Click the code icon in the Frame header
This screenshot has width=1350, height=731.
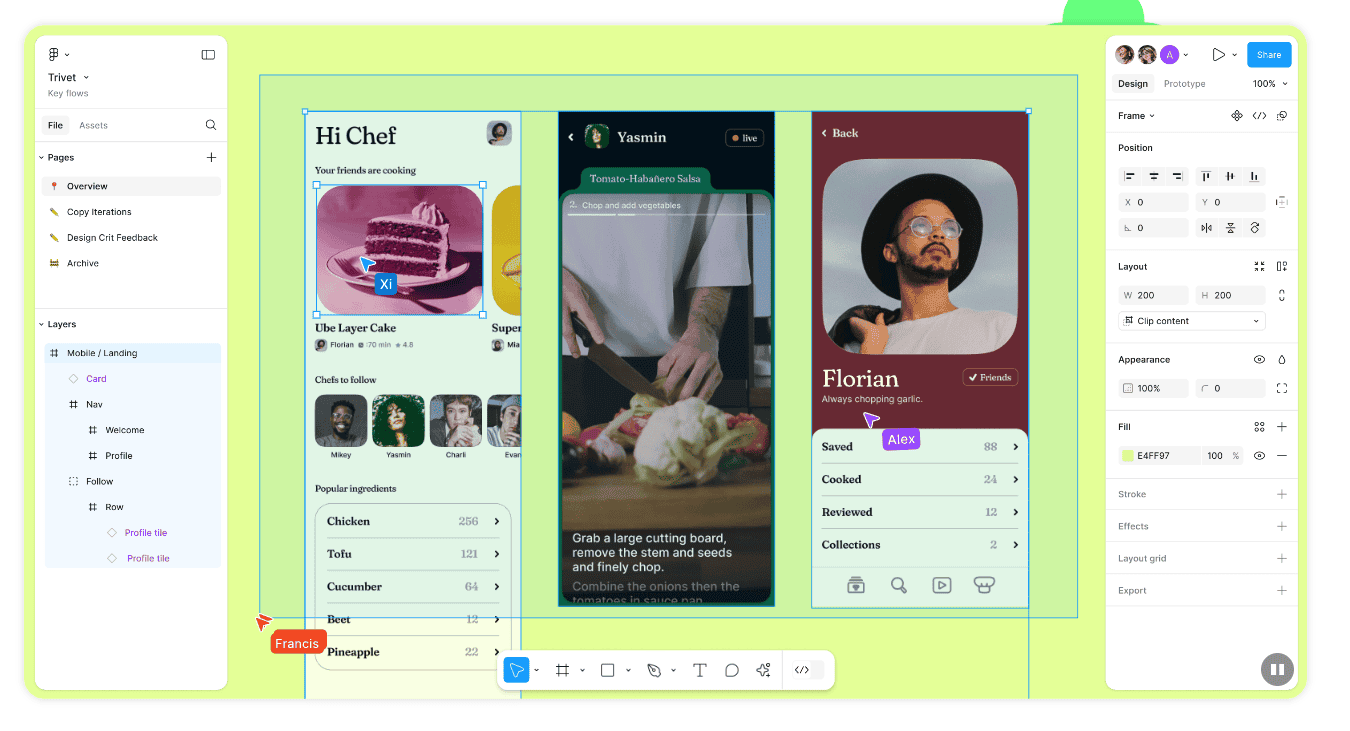coord(1260,116)
